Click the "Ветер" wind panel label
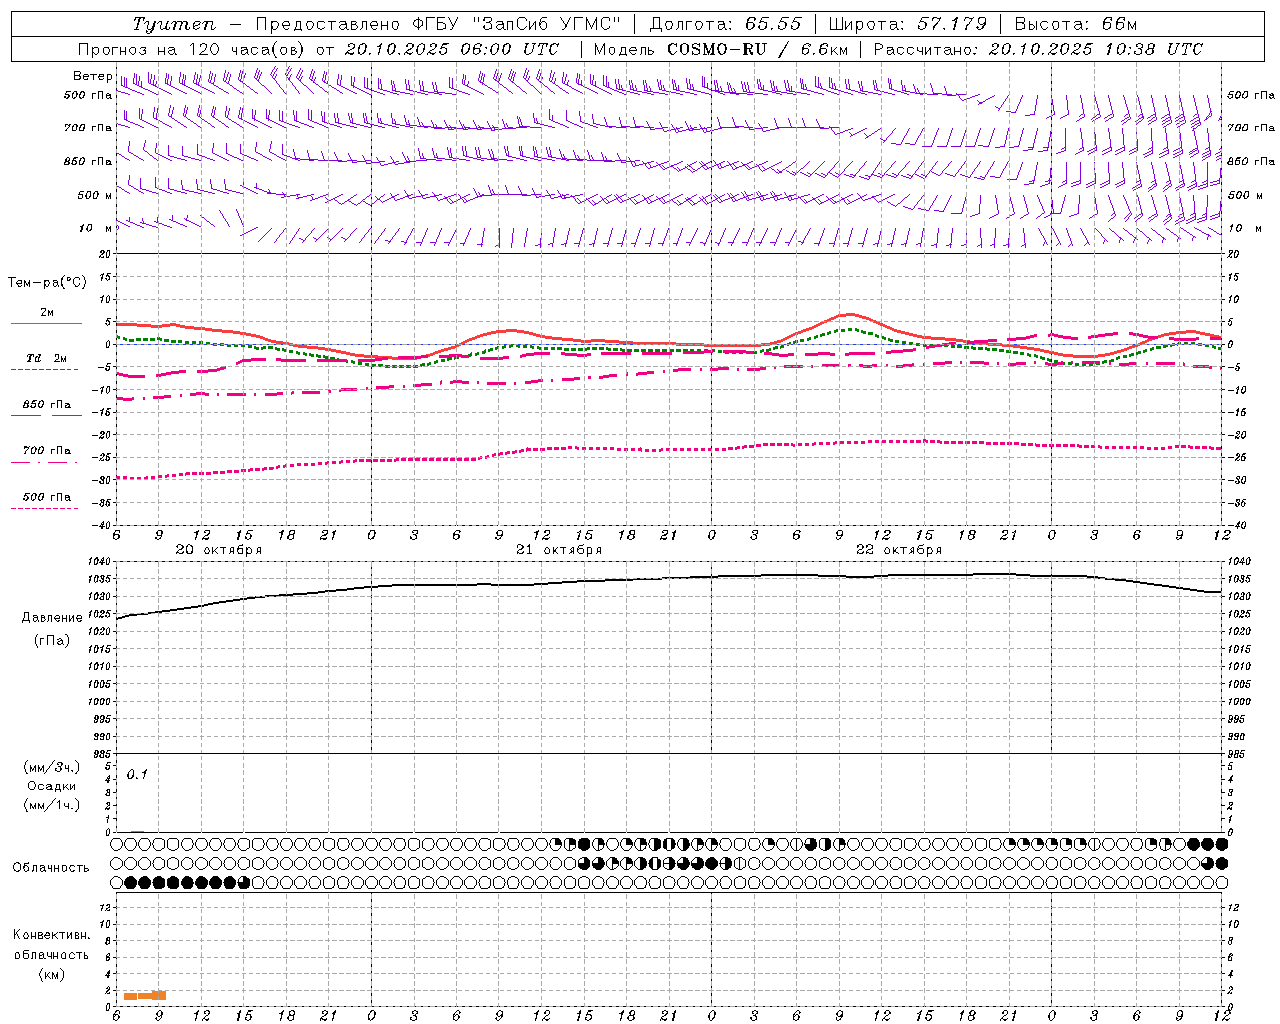1280x1024 pixels. 92,76
